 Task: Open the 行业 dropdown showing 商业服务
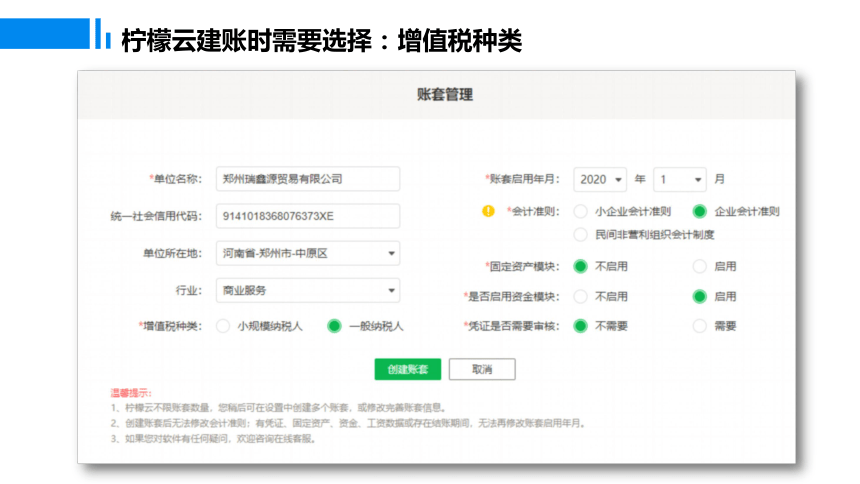tap(308, 290)
